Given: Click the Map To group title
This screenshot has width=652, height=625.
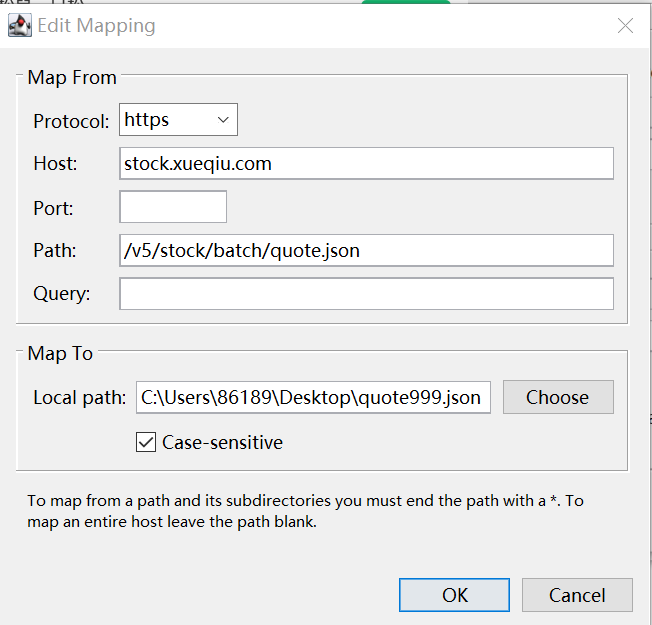Looking at the screenshot, I should tap(60, 353).
